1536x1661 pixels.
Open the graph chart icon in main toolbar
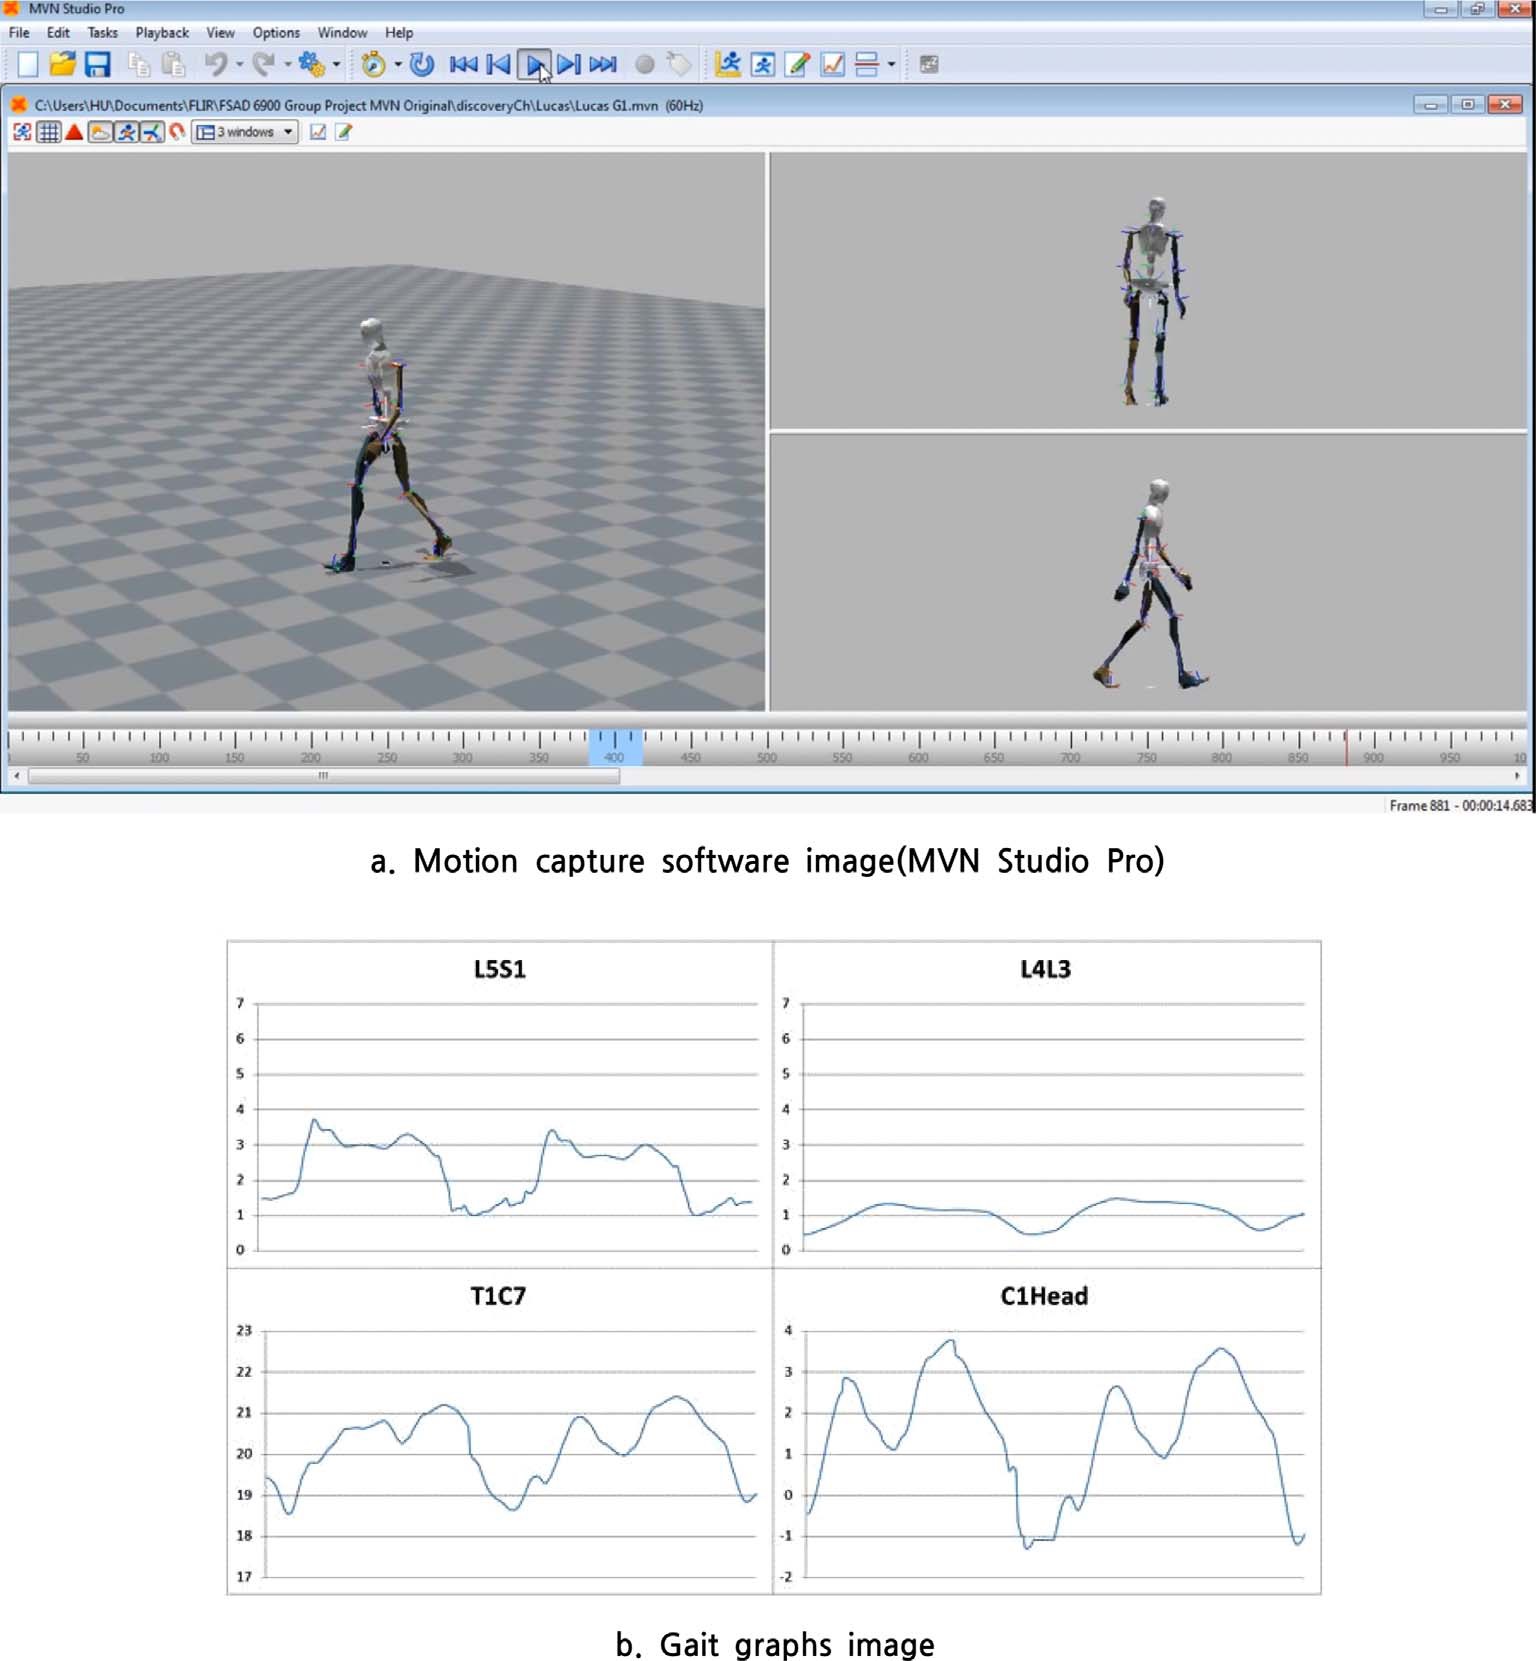(x=832, y=65)
